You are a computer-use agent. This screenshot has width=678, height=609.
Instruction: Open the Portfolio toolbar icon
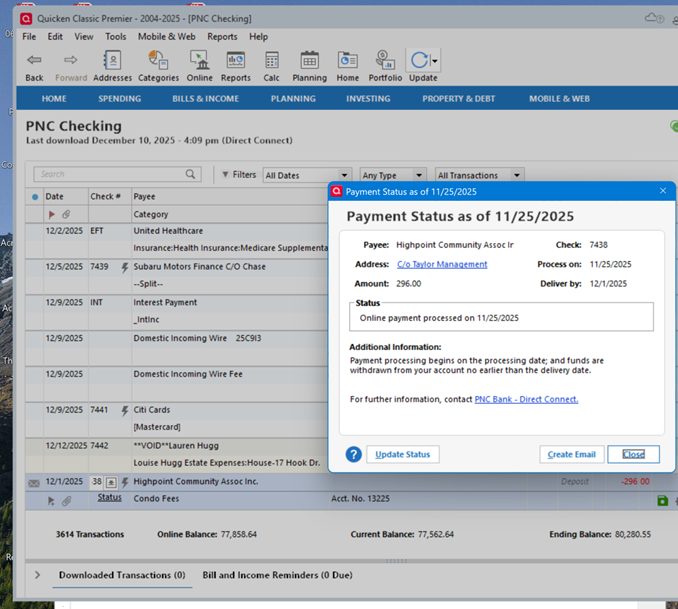click(385, 60)
